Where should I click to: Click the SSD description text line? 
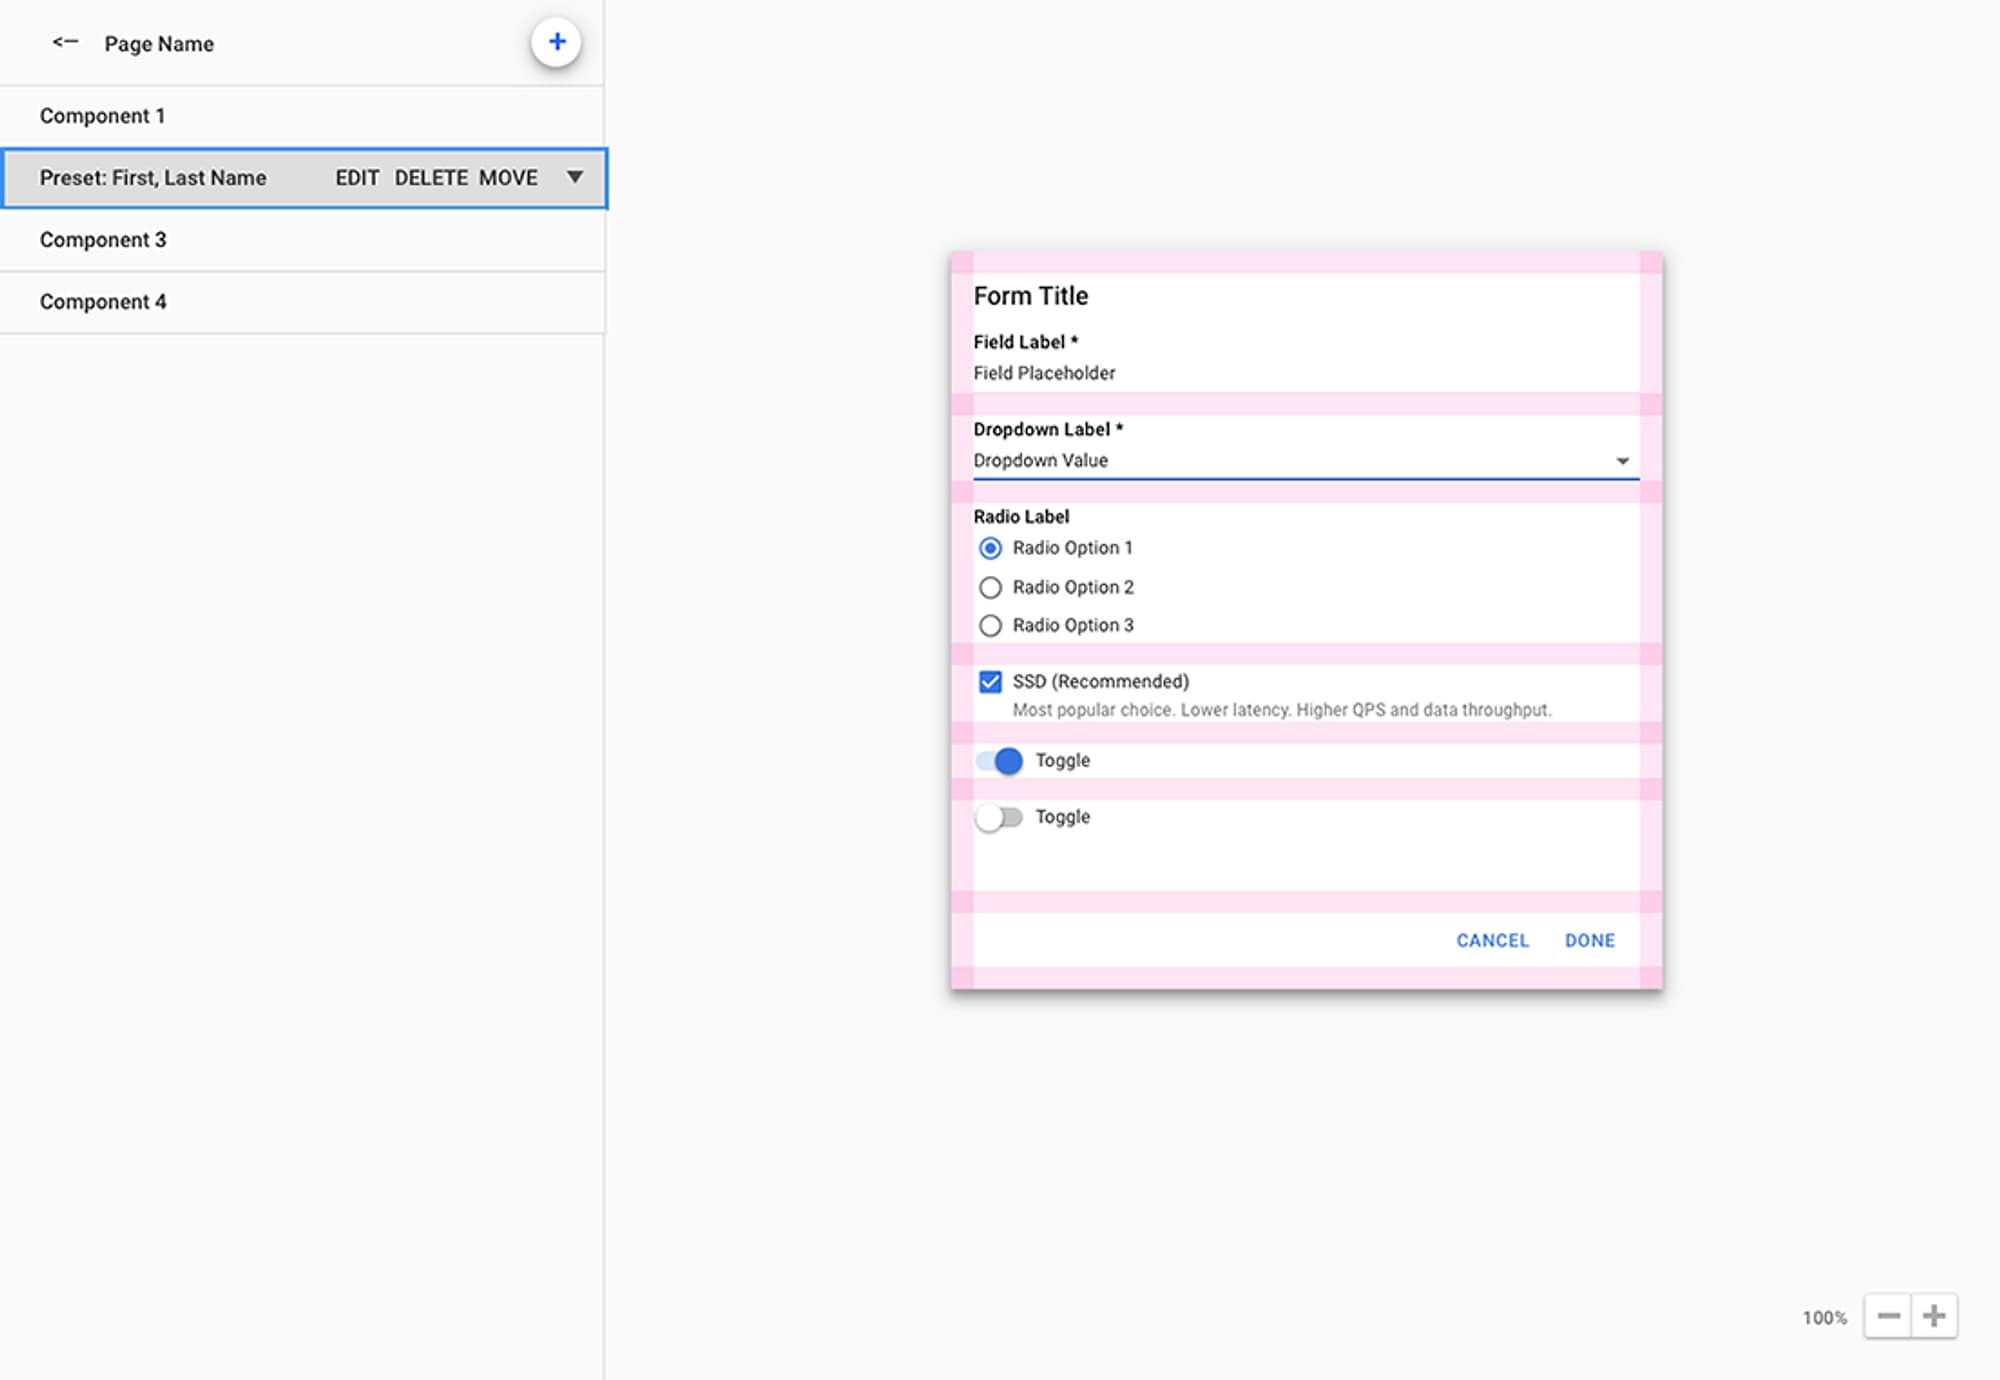click(1282, 710)
